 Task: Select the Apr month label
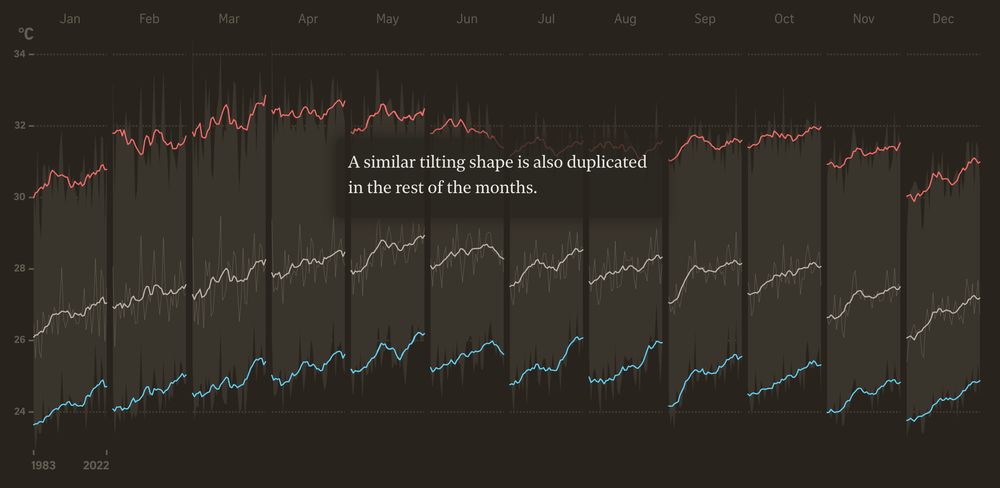308,19
